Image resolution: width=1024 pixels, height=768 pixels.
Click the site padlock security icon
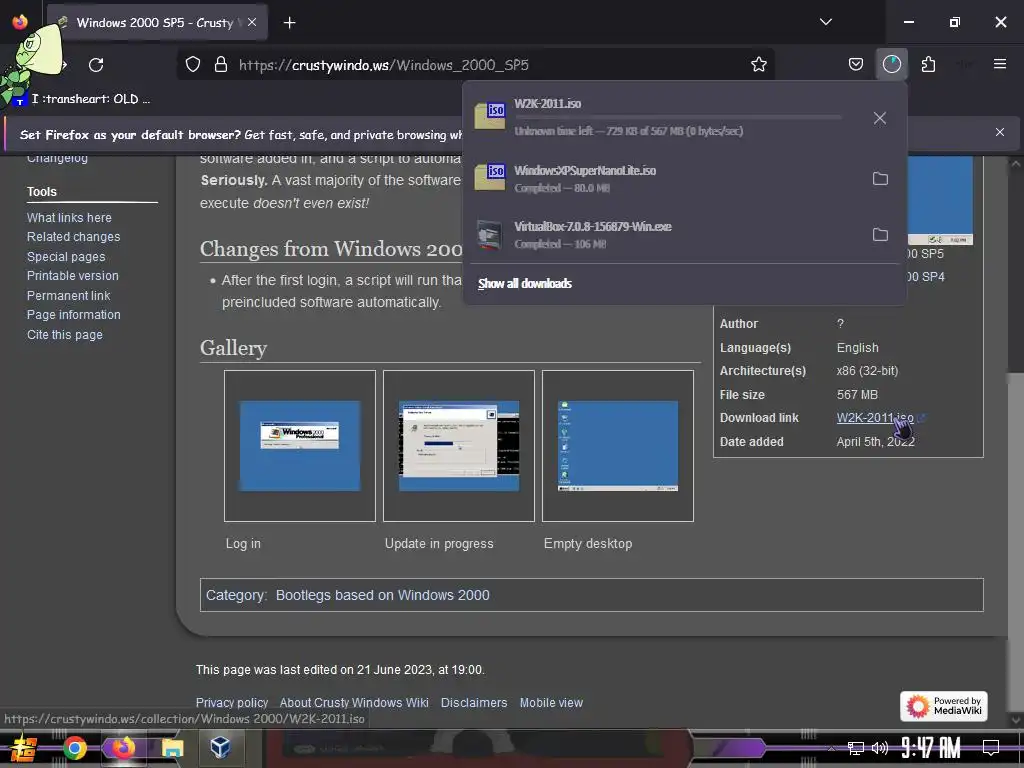(x=221, y=65)
